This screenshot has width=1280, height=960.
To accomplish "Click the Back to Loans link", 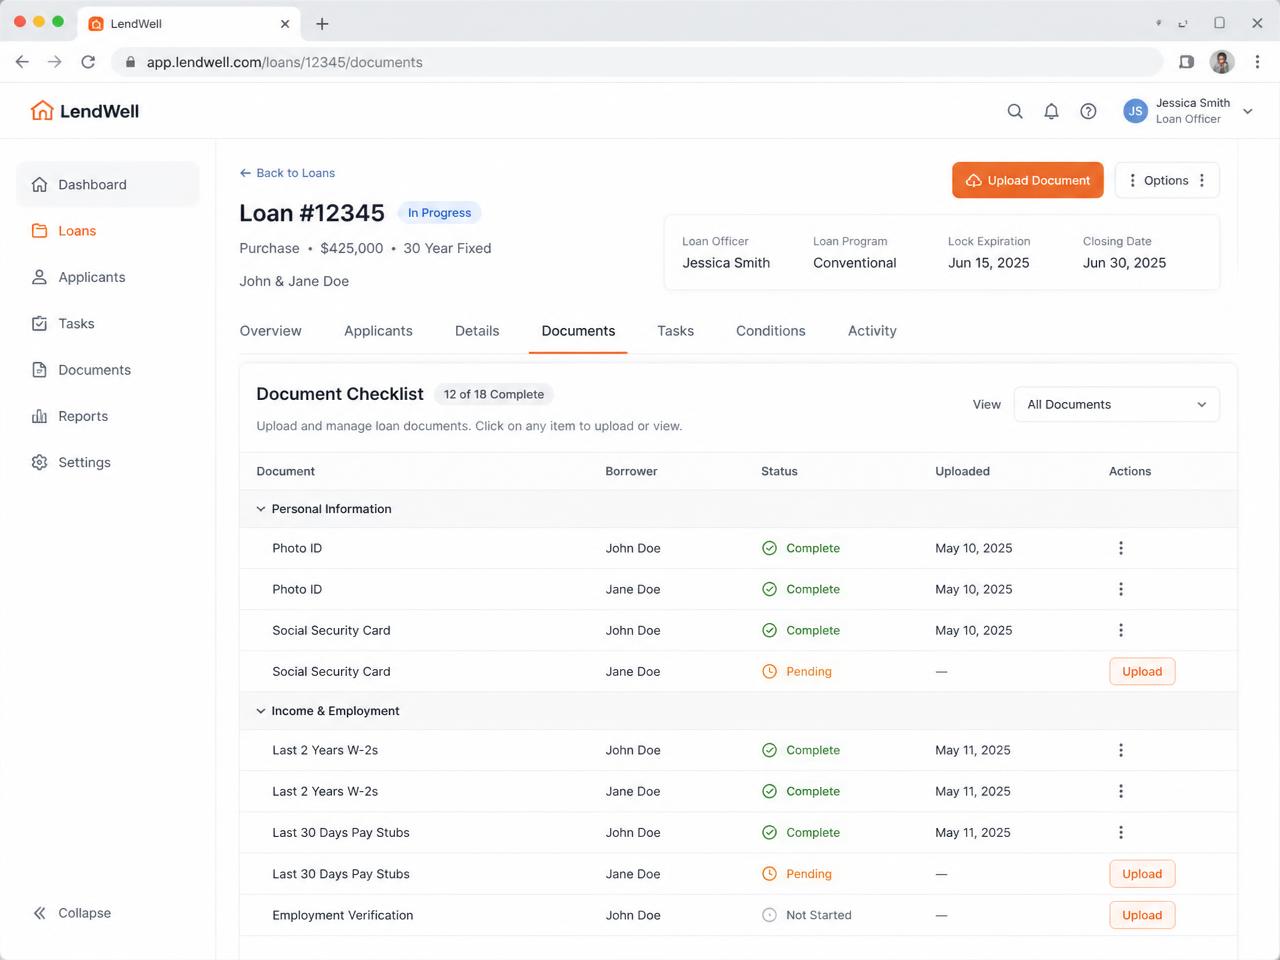I will (x=287, y=173).
